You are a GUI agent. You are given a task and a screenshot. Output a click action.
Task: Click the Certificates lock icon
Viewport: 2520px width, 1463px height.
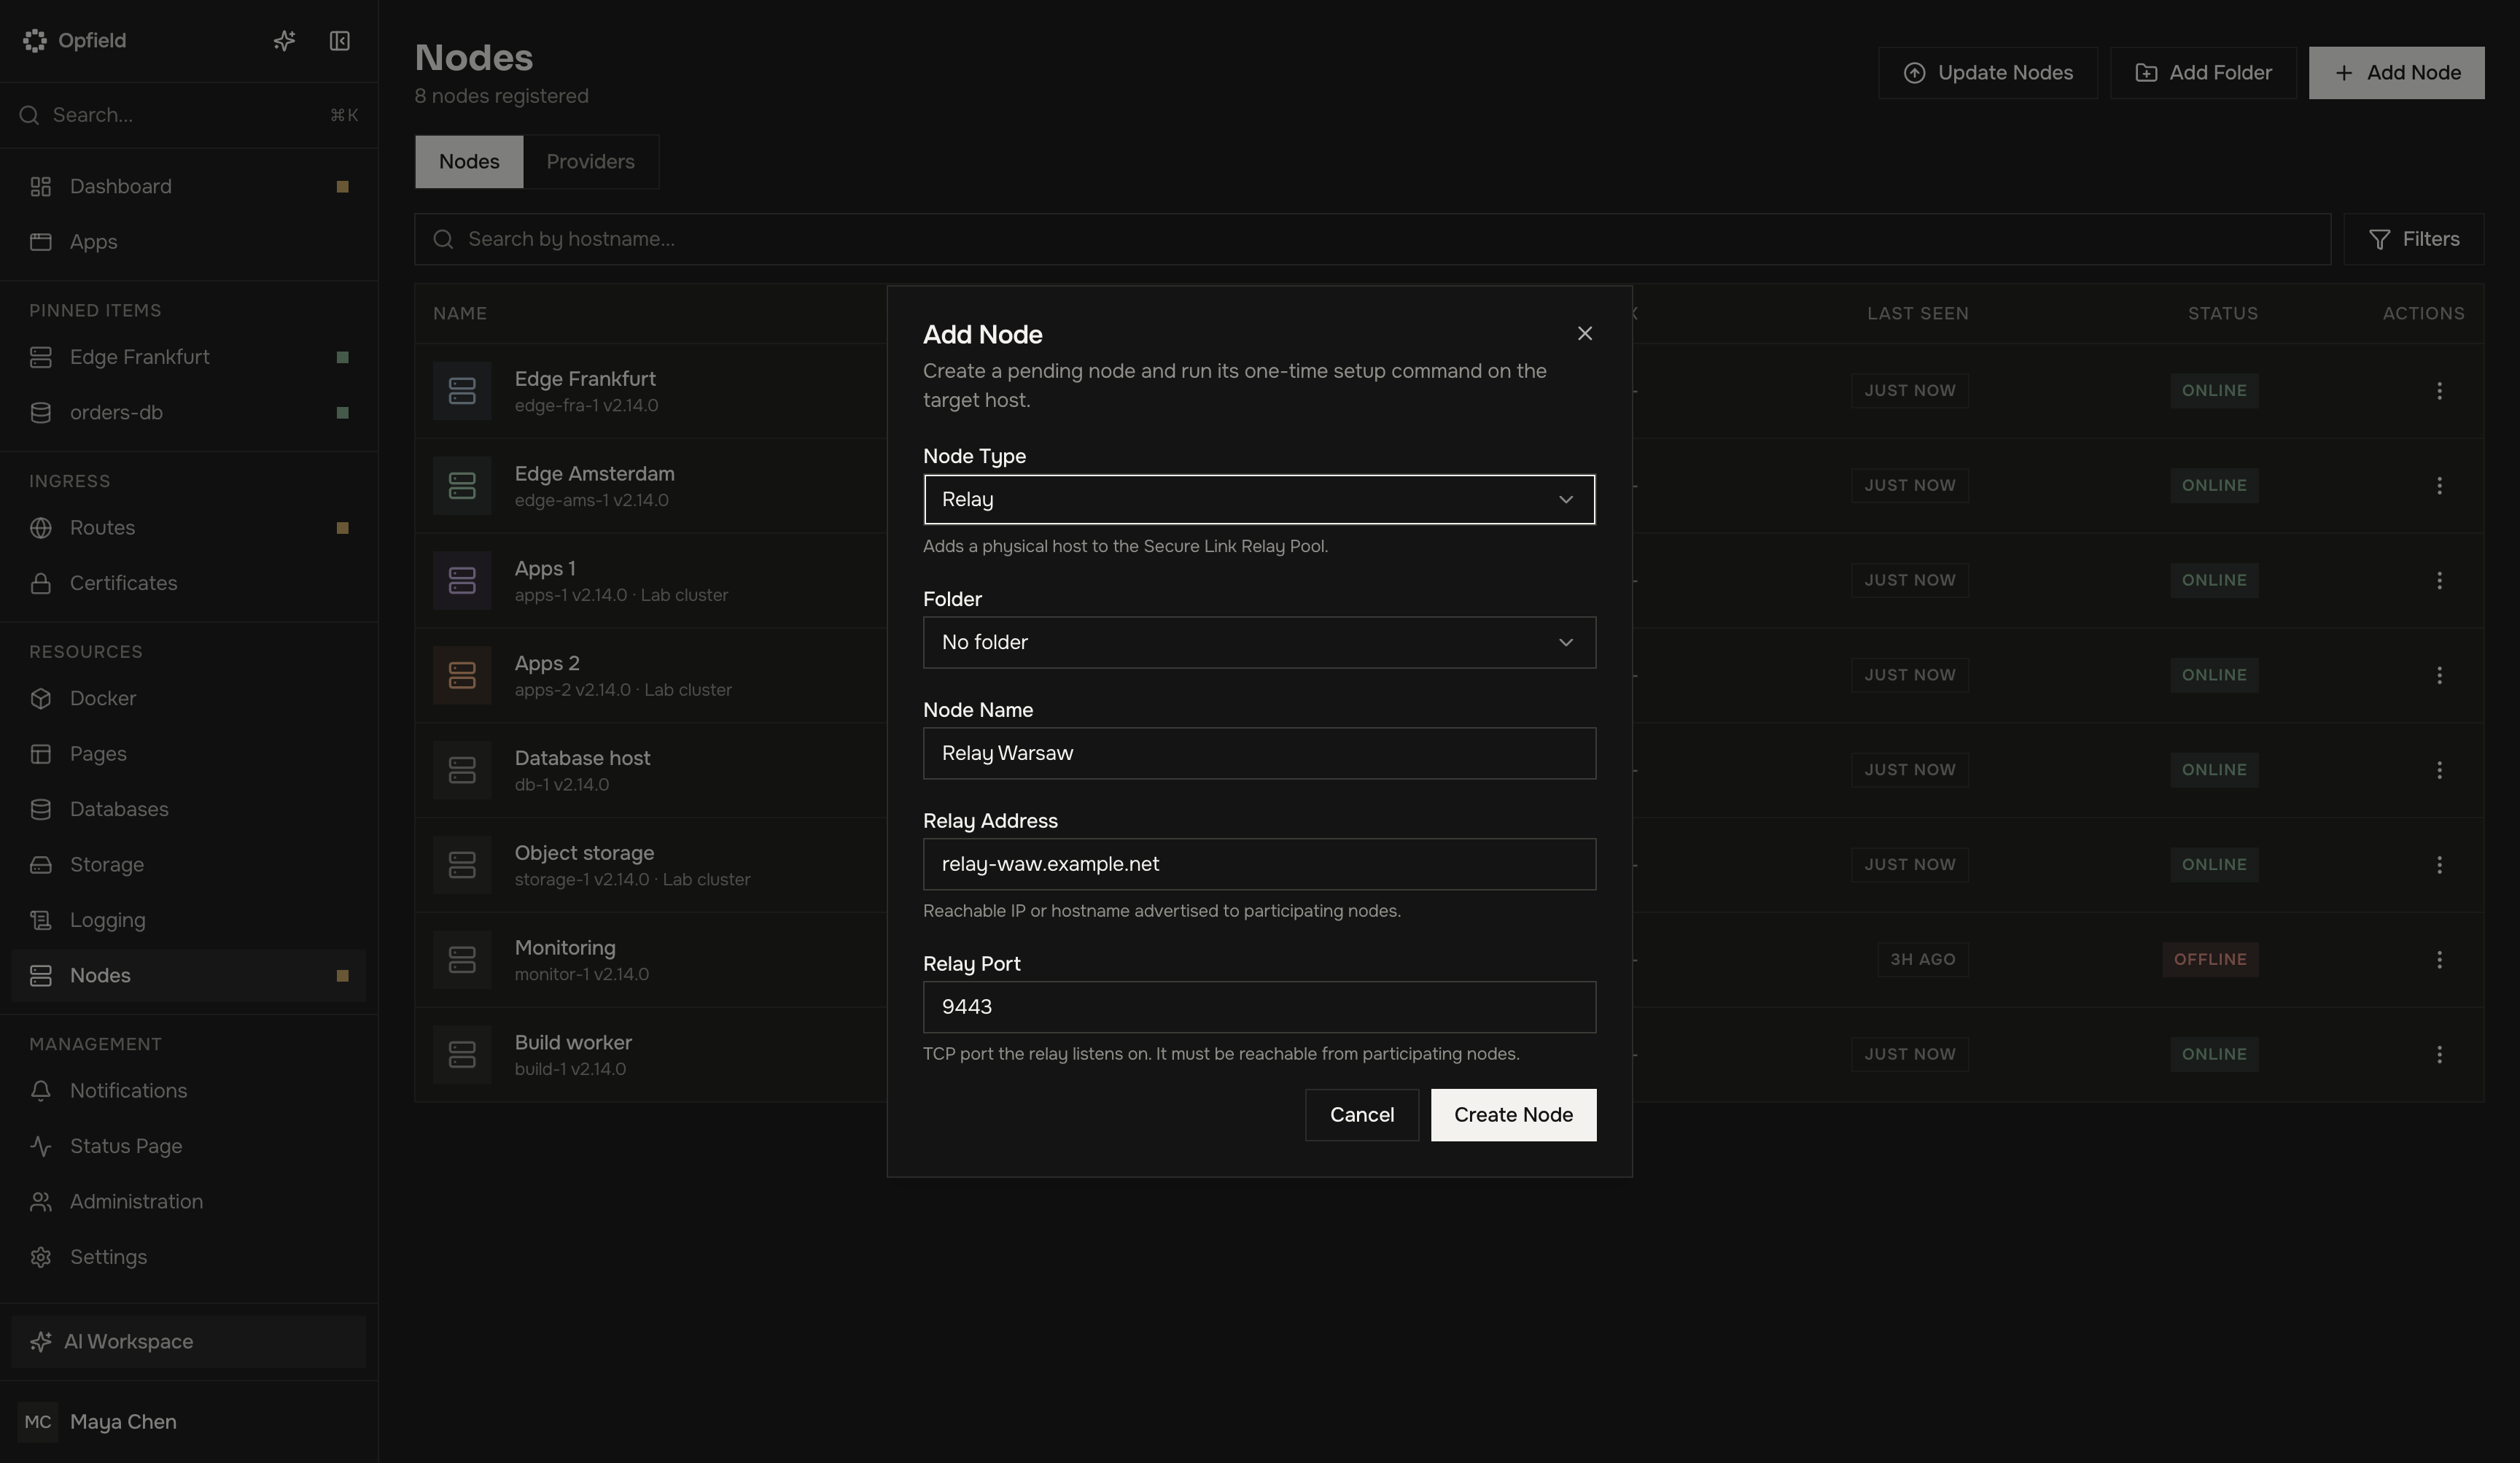(x=41, y=583)
